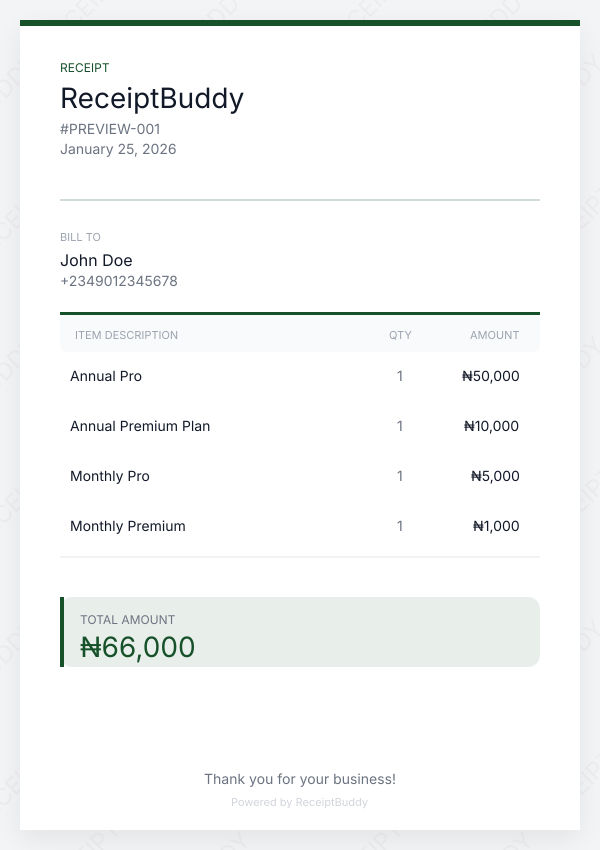
Task: Select the Monthly Pro item row
Action: [x=110, y=476]
